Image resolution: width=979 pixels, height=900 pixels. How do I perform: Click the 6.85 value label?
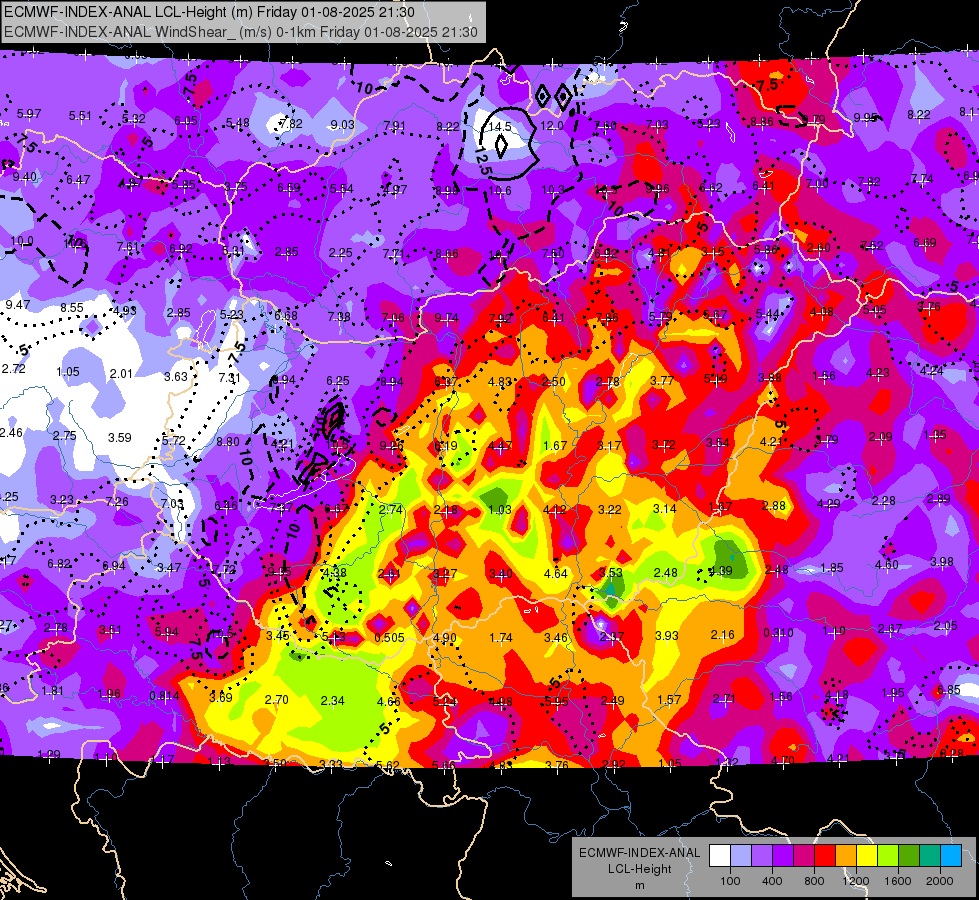[948, 690]
